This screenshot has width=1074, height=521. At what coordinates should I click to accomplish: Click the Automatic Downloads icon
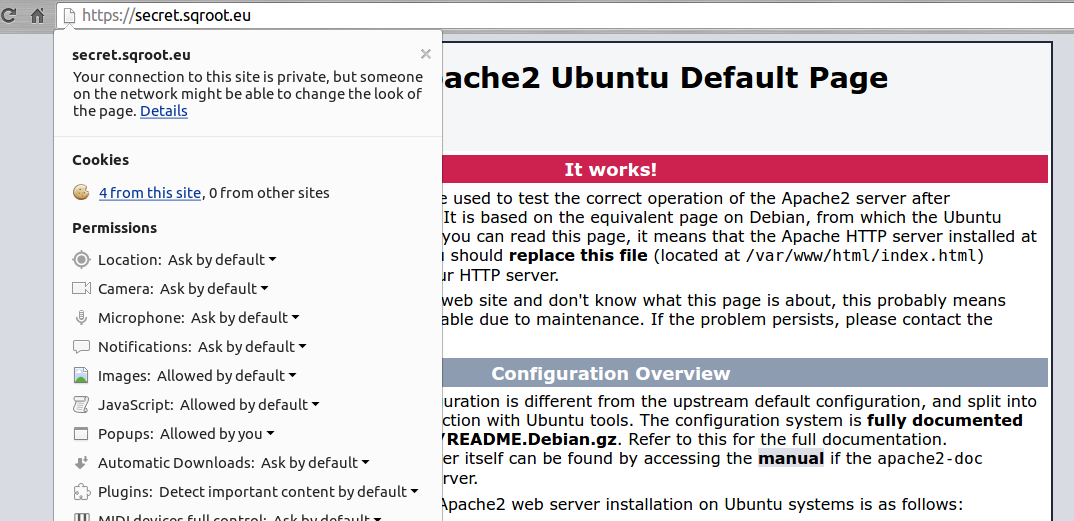point(82,462)
